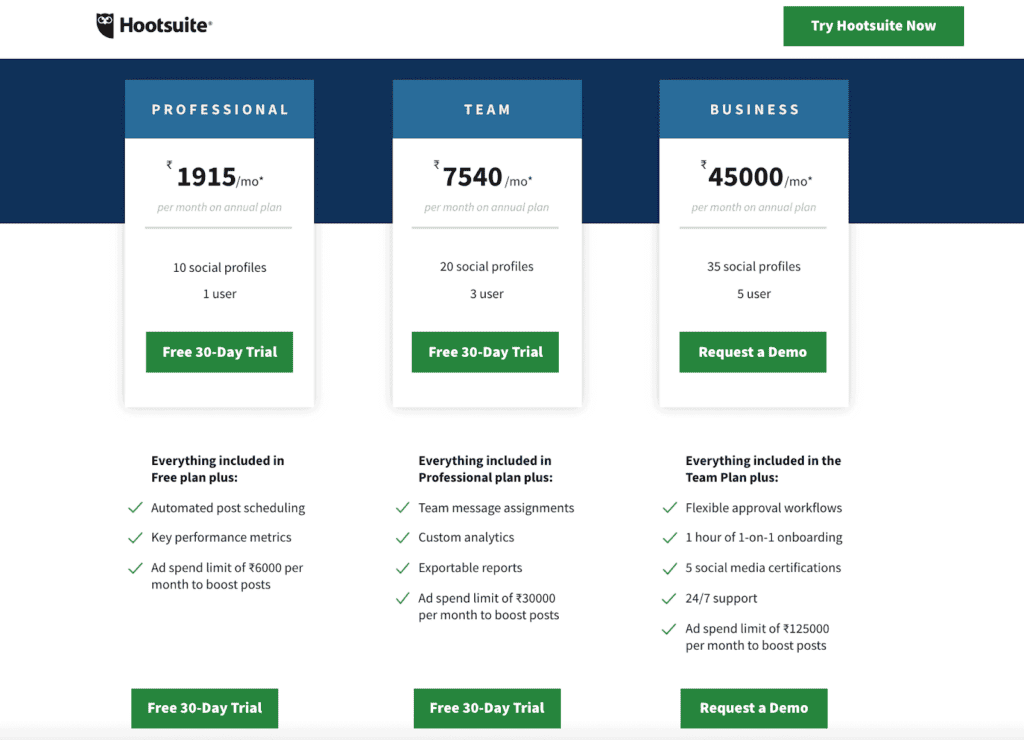The height and width of the screenshot is (740, 1024).
Task: Select the BUSINESS plan header
Action: [753, 108]
